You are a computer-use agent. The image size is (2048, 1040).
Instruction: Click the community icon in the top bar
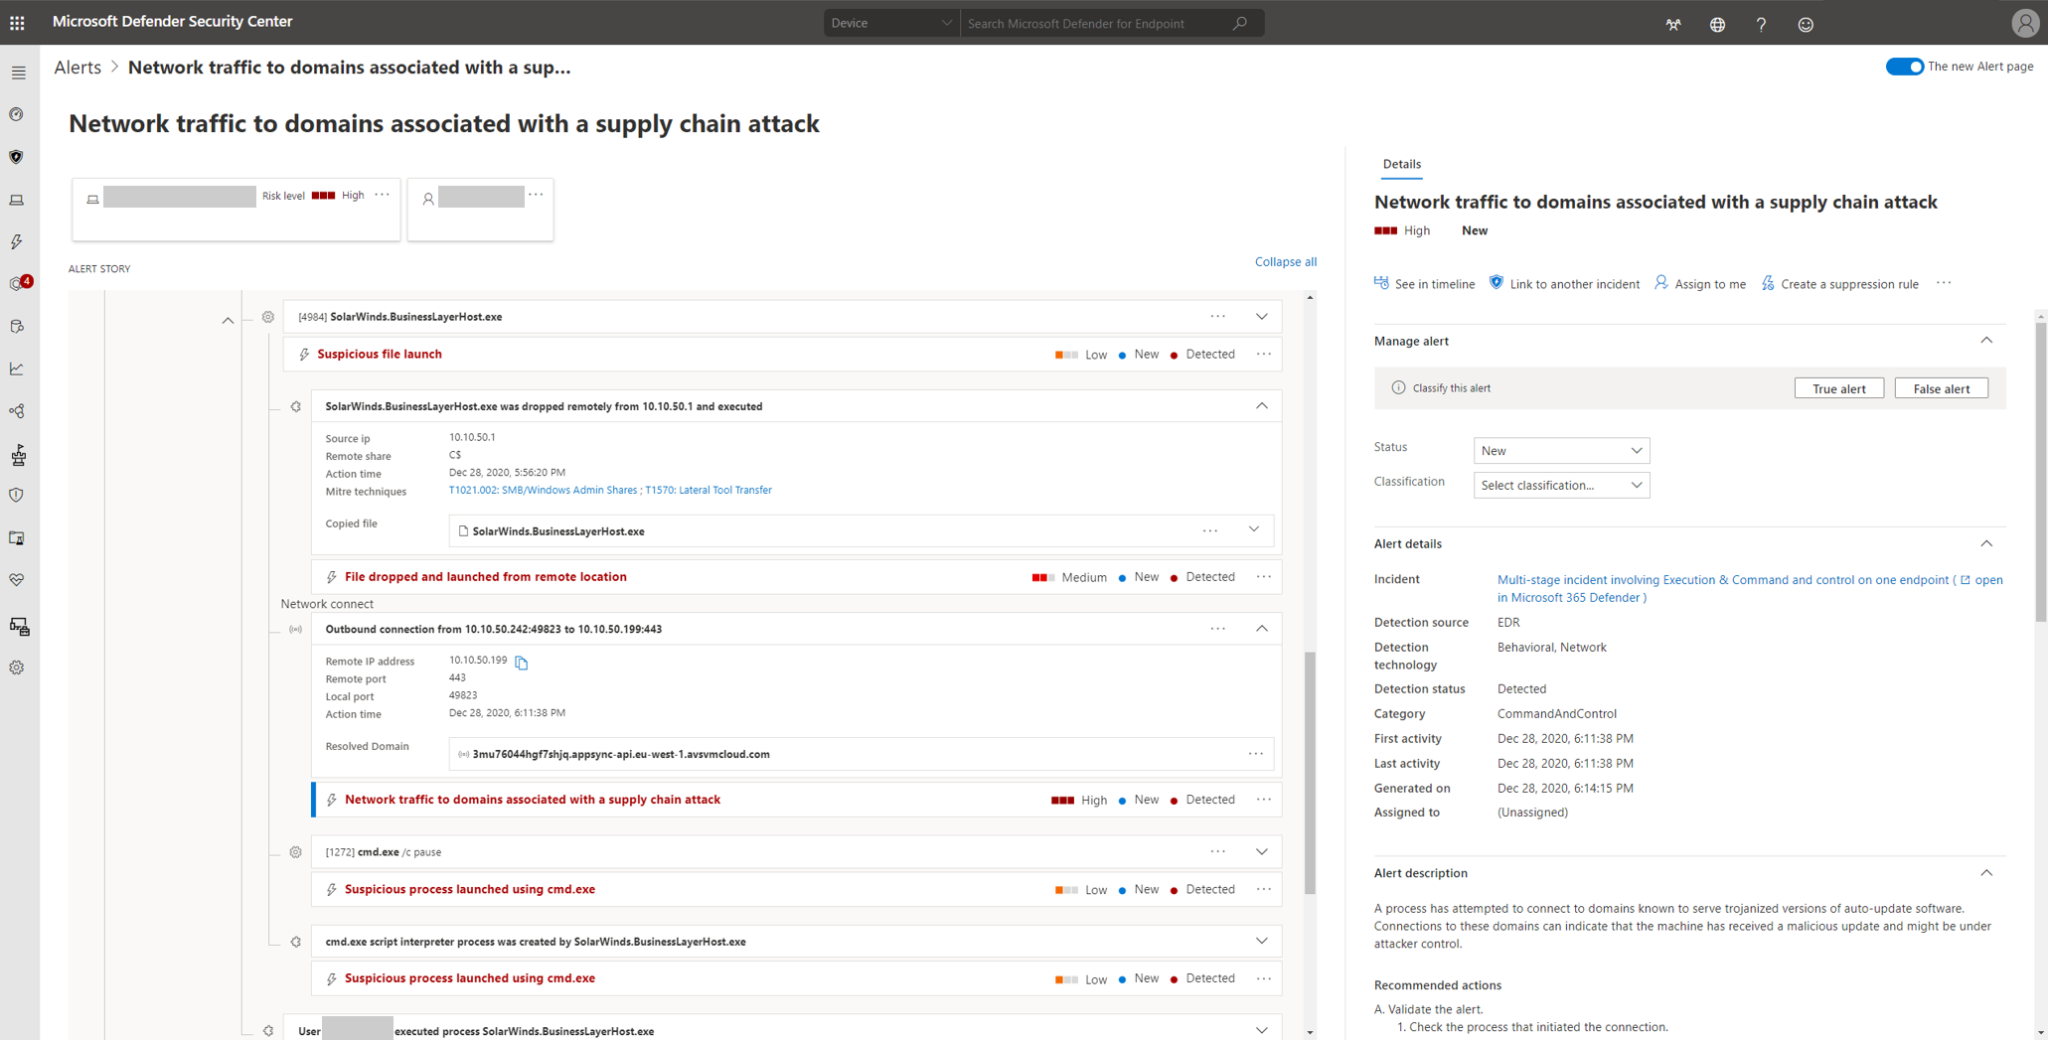click(x=1673, y=24)
